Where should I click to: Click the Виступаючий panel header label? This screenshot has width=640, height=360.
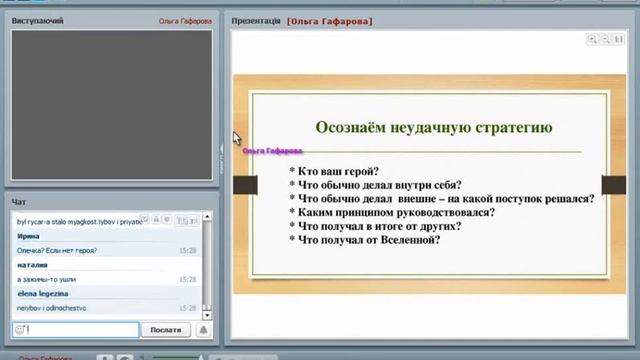point(38,21)
